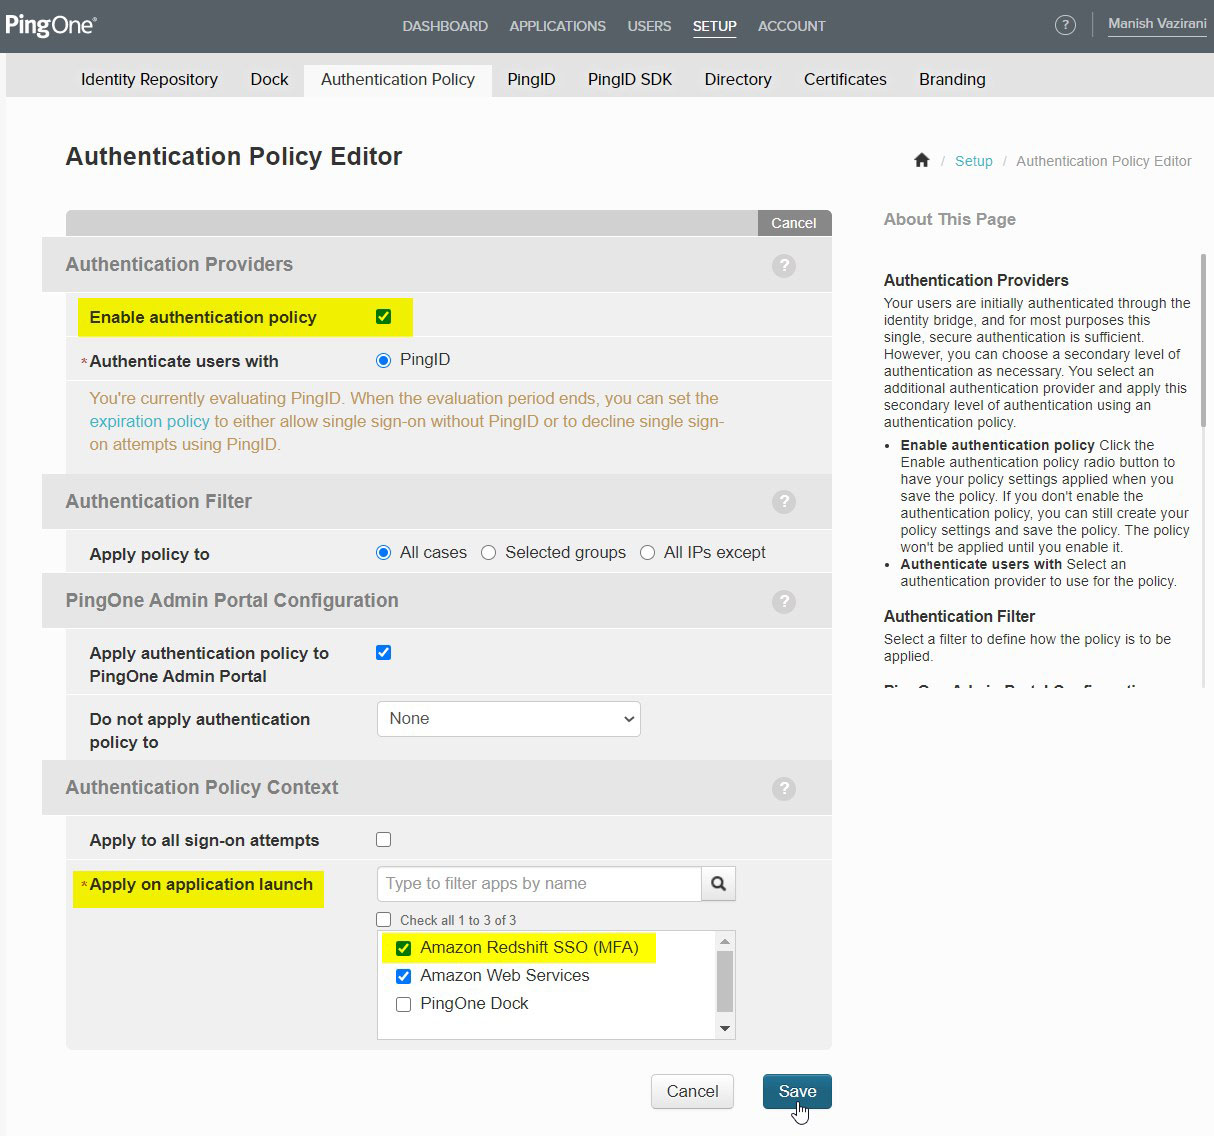The image size is (1214, 1136).
Task: Select the All IPs except radio button
Action: [x=648, y=552]
